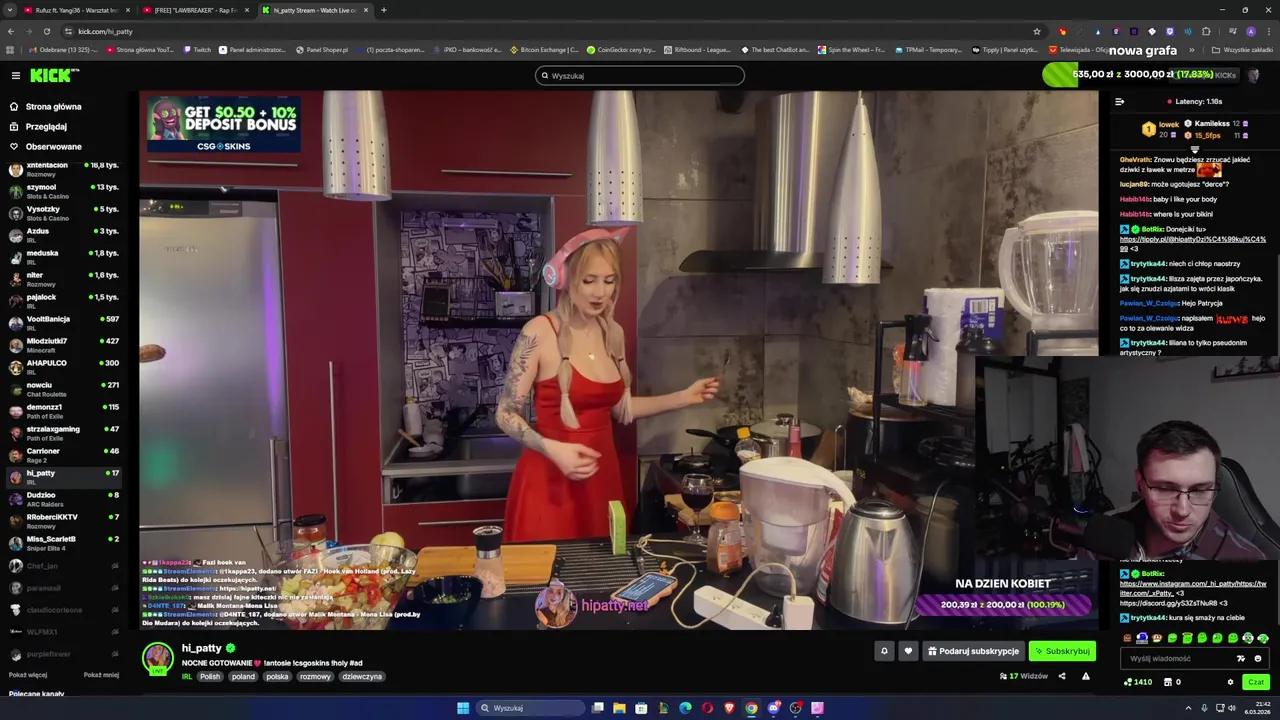Open Obserwowane in the sidebar

53,147
